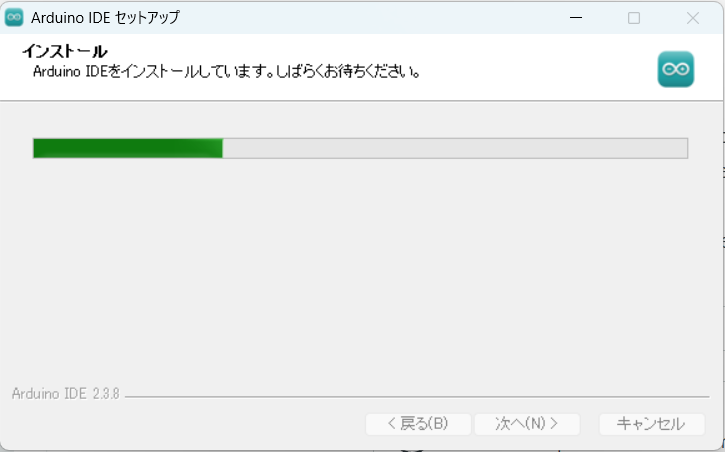Viewport: 725px width, 452px height.
Task: Click the Arduino icon in title bar
Action: pos(14,18)
